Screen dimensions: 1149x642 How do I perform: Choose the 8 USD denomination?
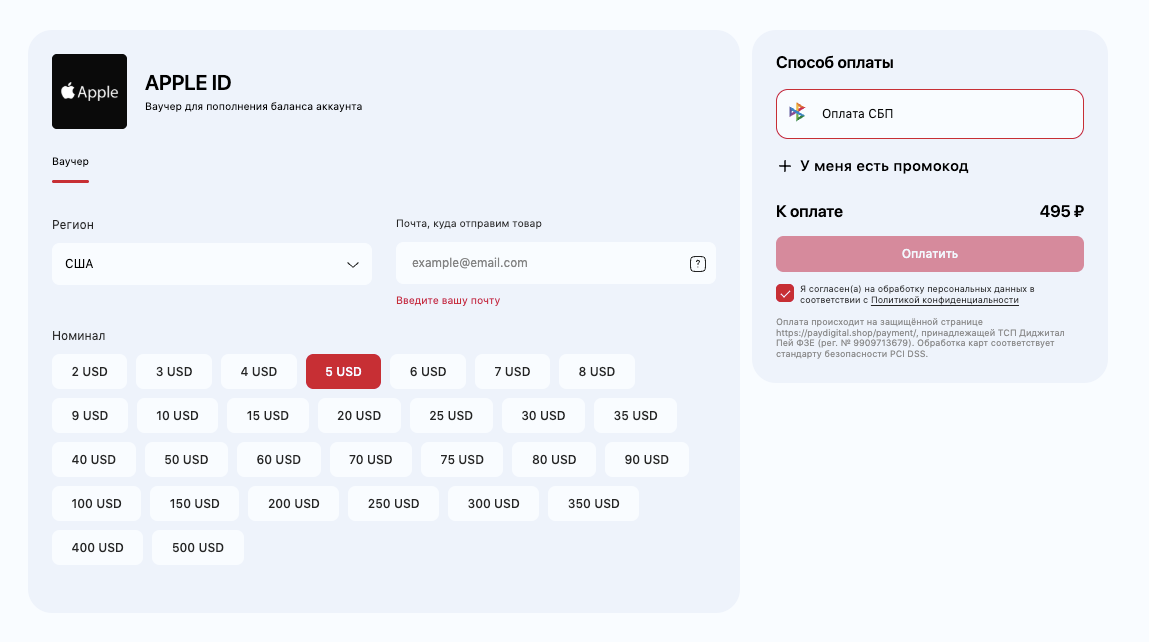point(596,372)
